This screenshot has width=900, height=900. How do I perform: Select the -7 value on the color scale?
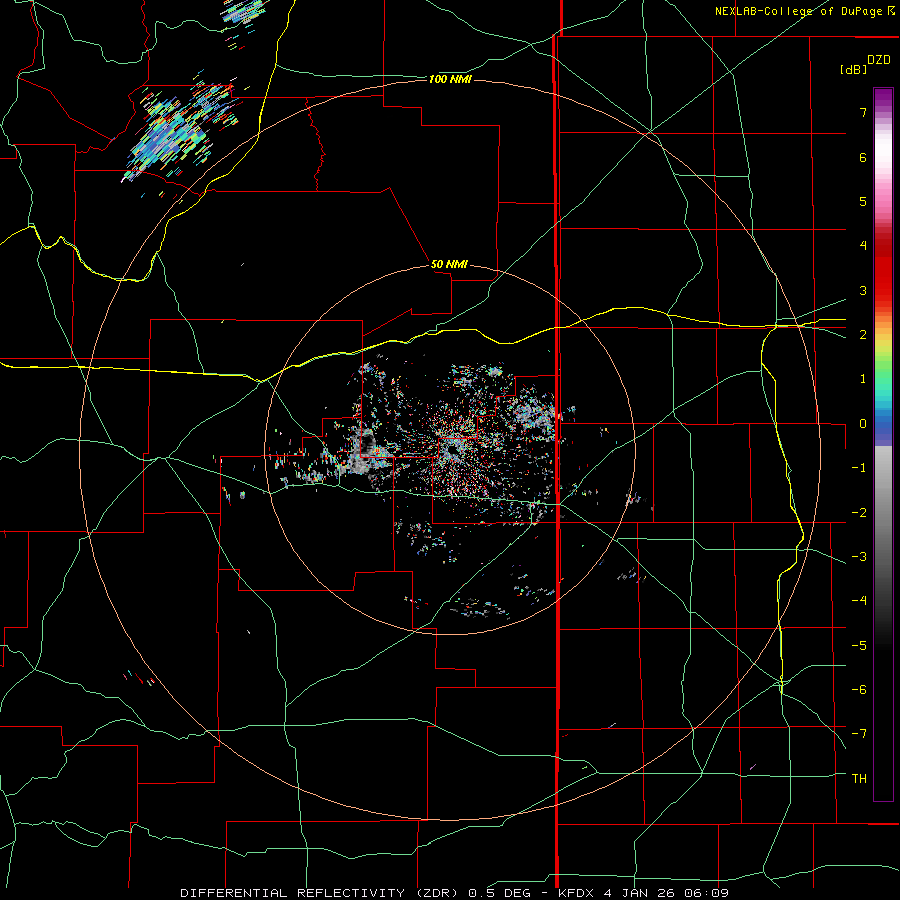pos(859,734)
